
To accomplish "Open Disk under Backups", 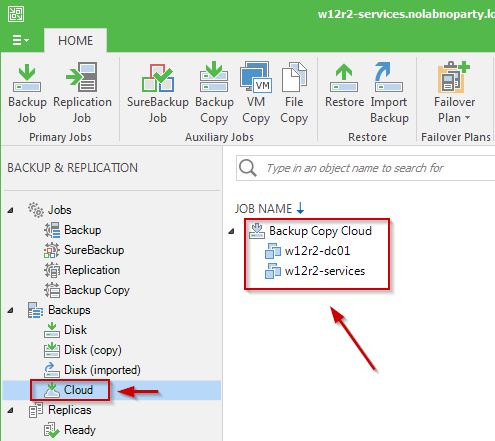I will click(x=75, y=330).
